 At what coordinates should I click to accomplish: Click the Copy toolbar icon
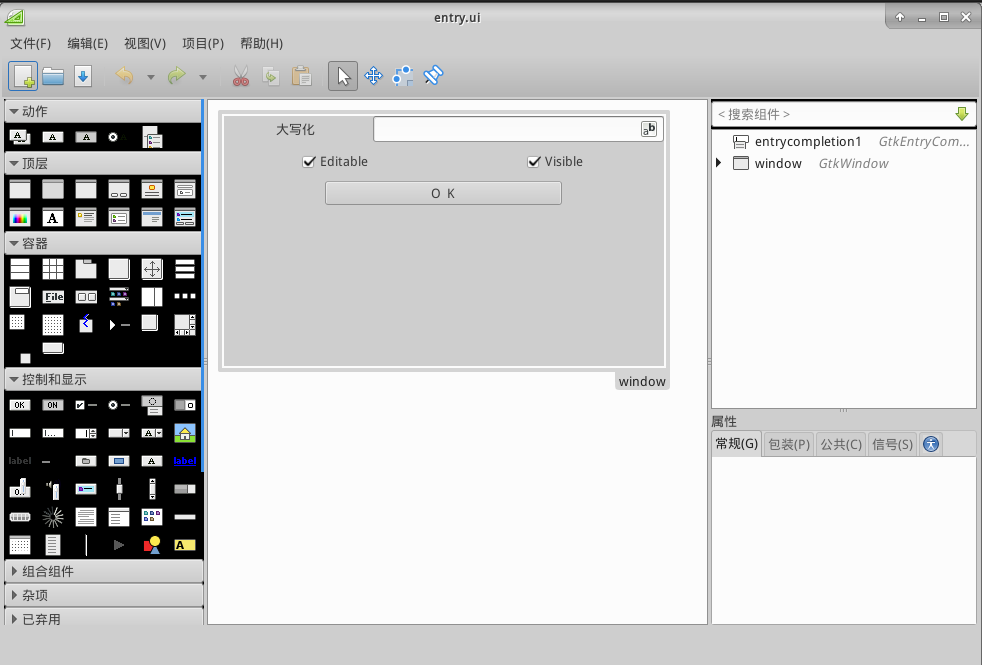click(271, 76)
